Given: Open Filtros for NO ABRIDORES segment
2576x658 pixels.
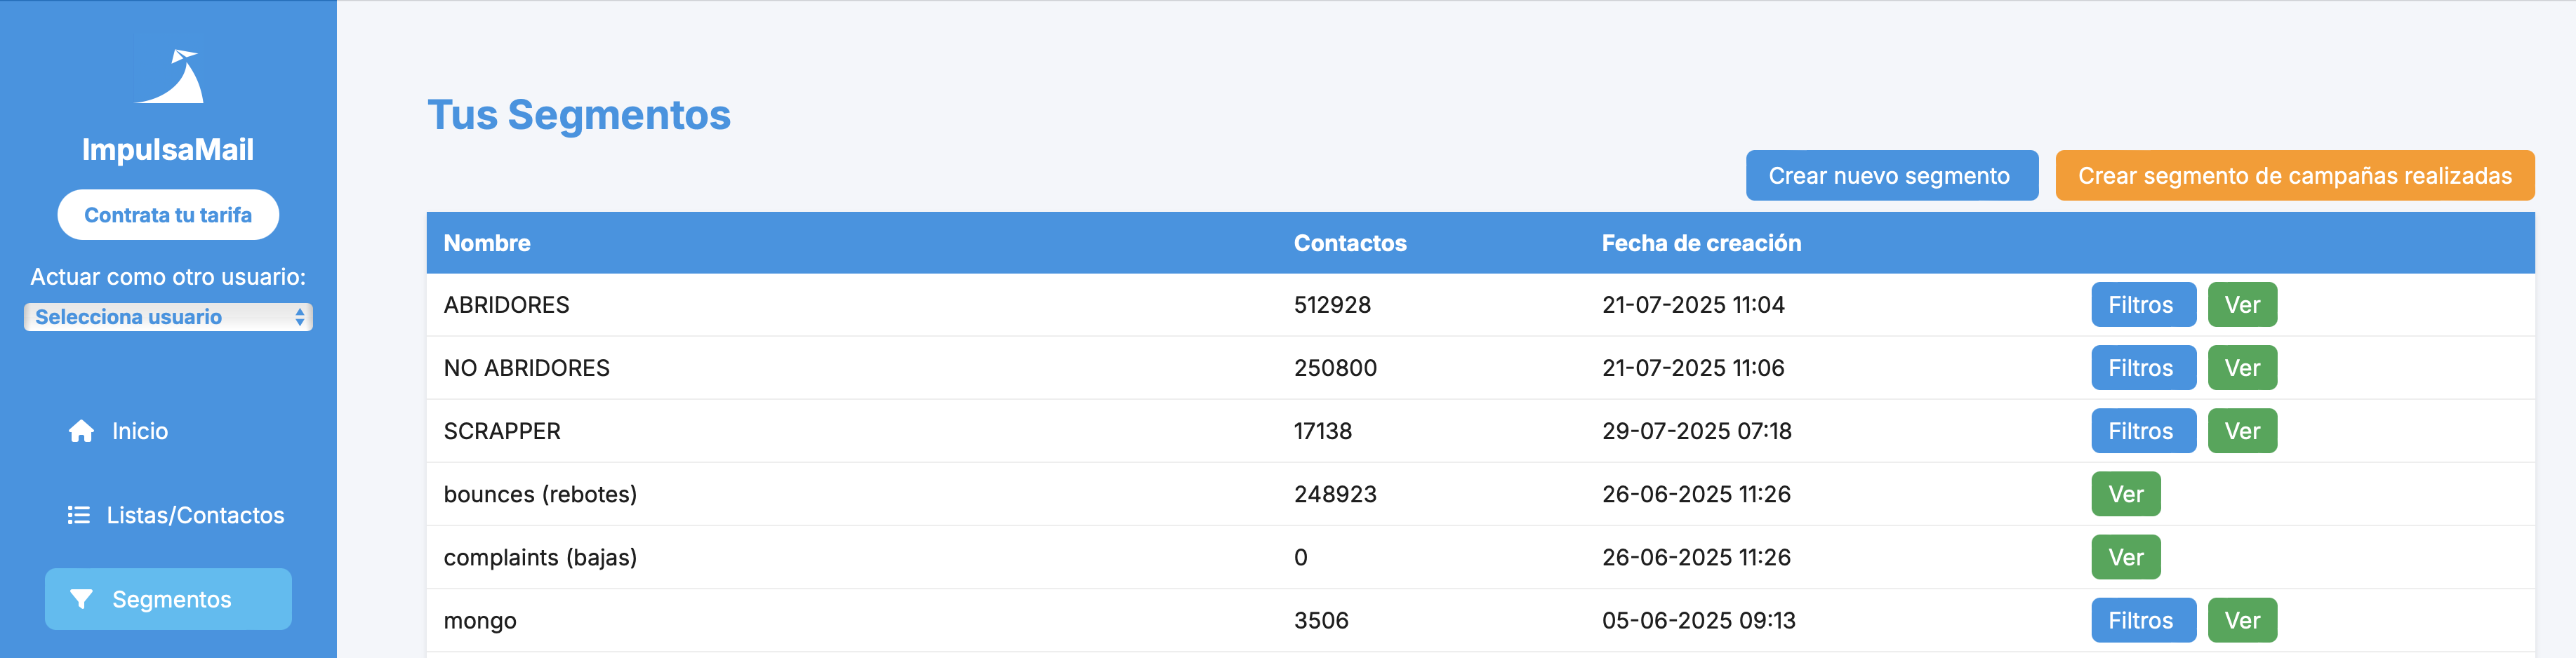Looking at the screenshot, I should (2142, 368).
